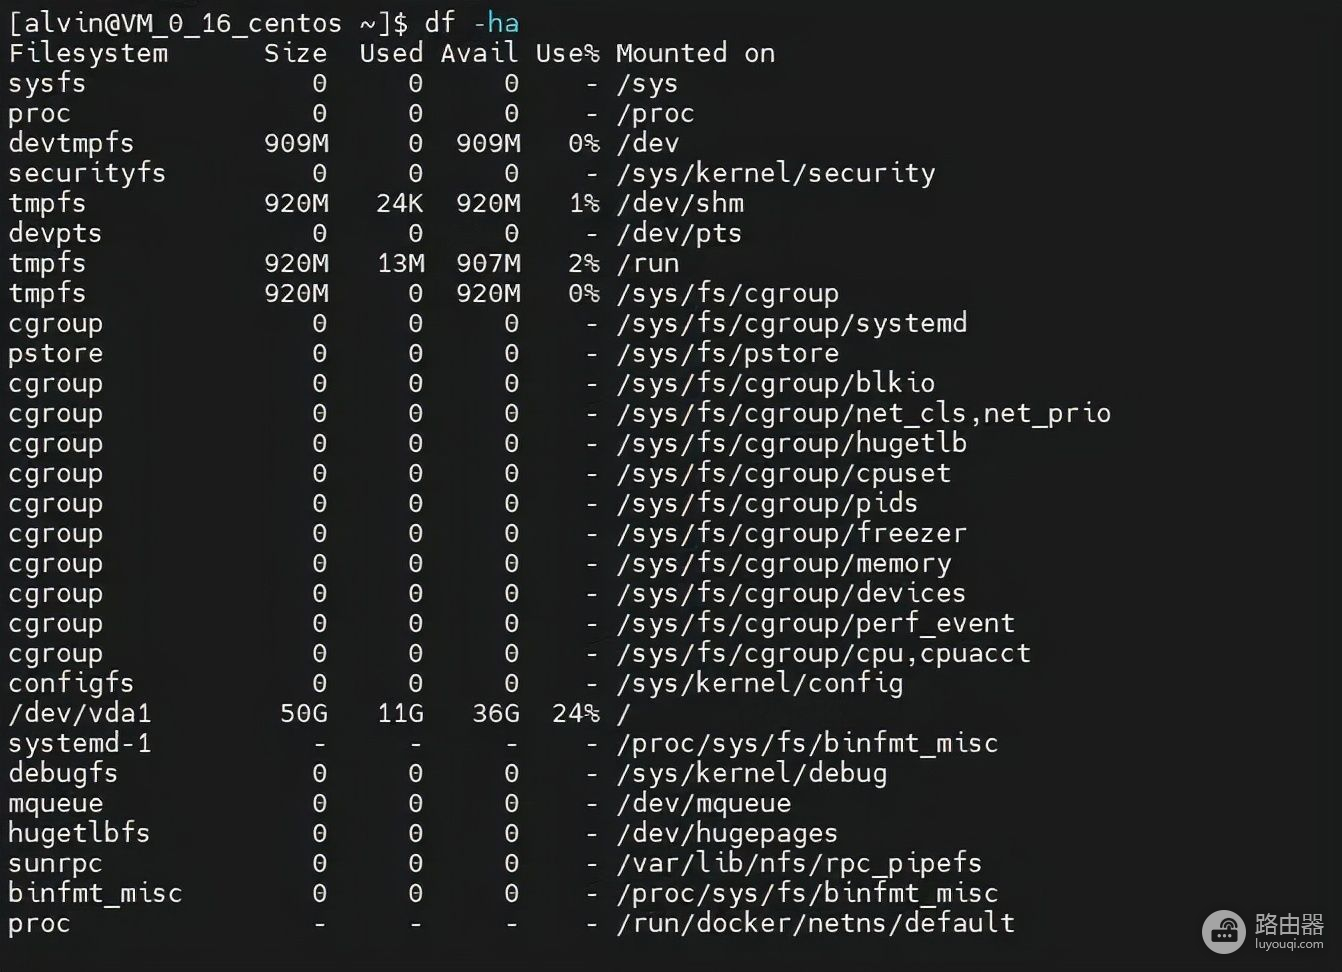
Task: Click the luyouqi.com watermark text
Action: [x=1289, y=944]
